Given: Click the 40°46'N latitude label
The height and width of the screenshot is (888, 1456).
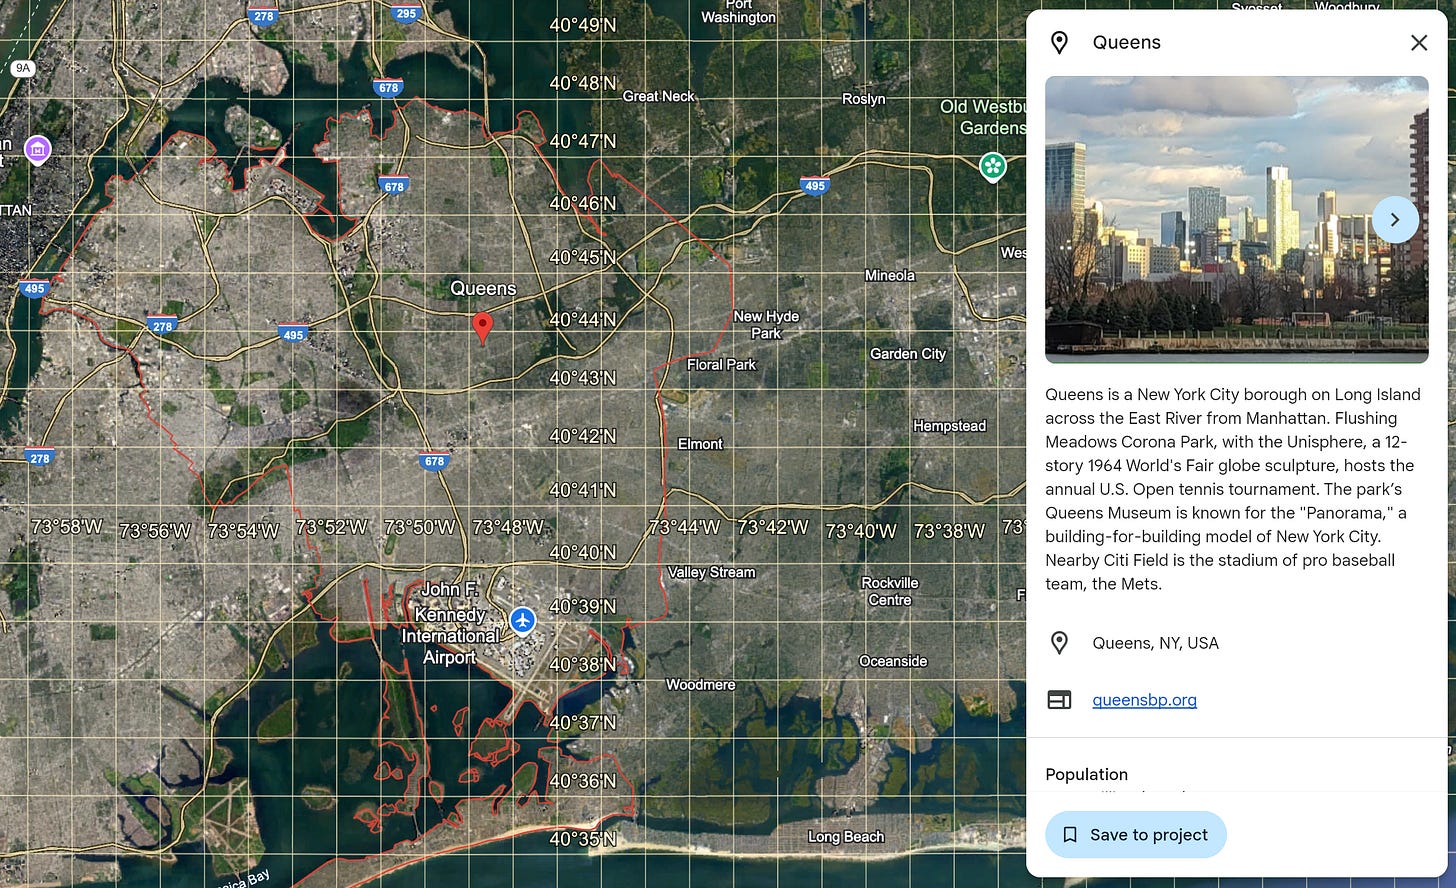Looking at the screenshot, I should 583,203.
